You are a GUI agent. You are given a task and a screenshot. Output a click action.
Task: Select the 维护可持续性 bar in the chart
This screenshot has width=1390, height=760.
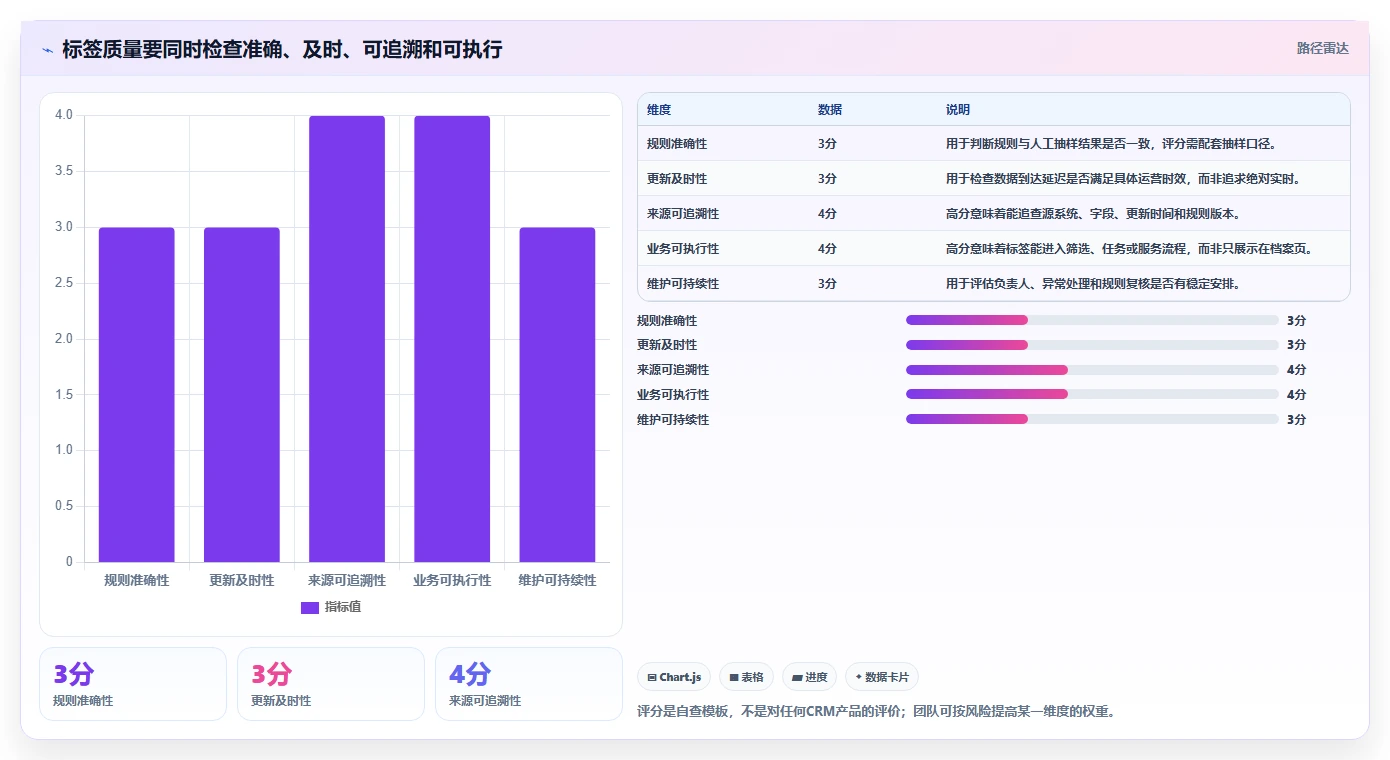[x=557, y=394]
